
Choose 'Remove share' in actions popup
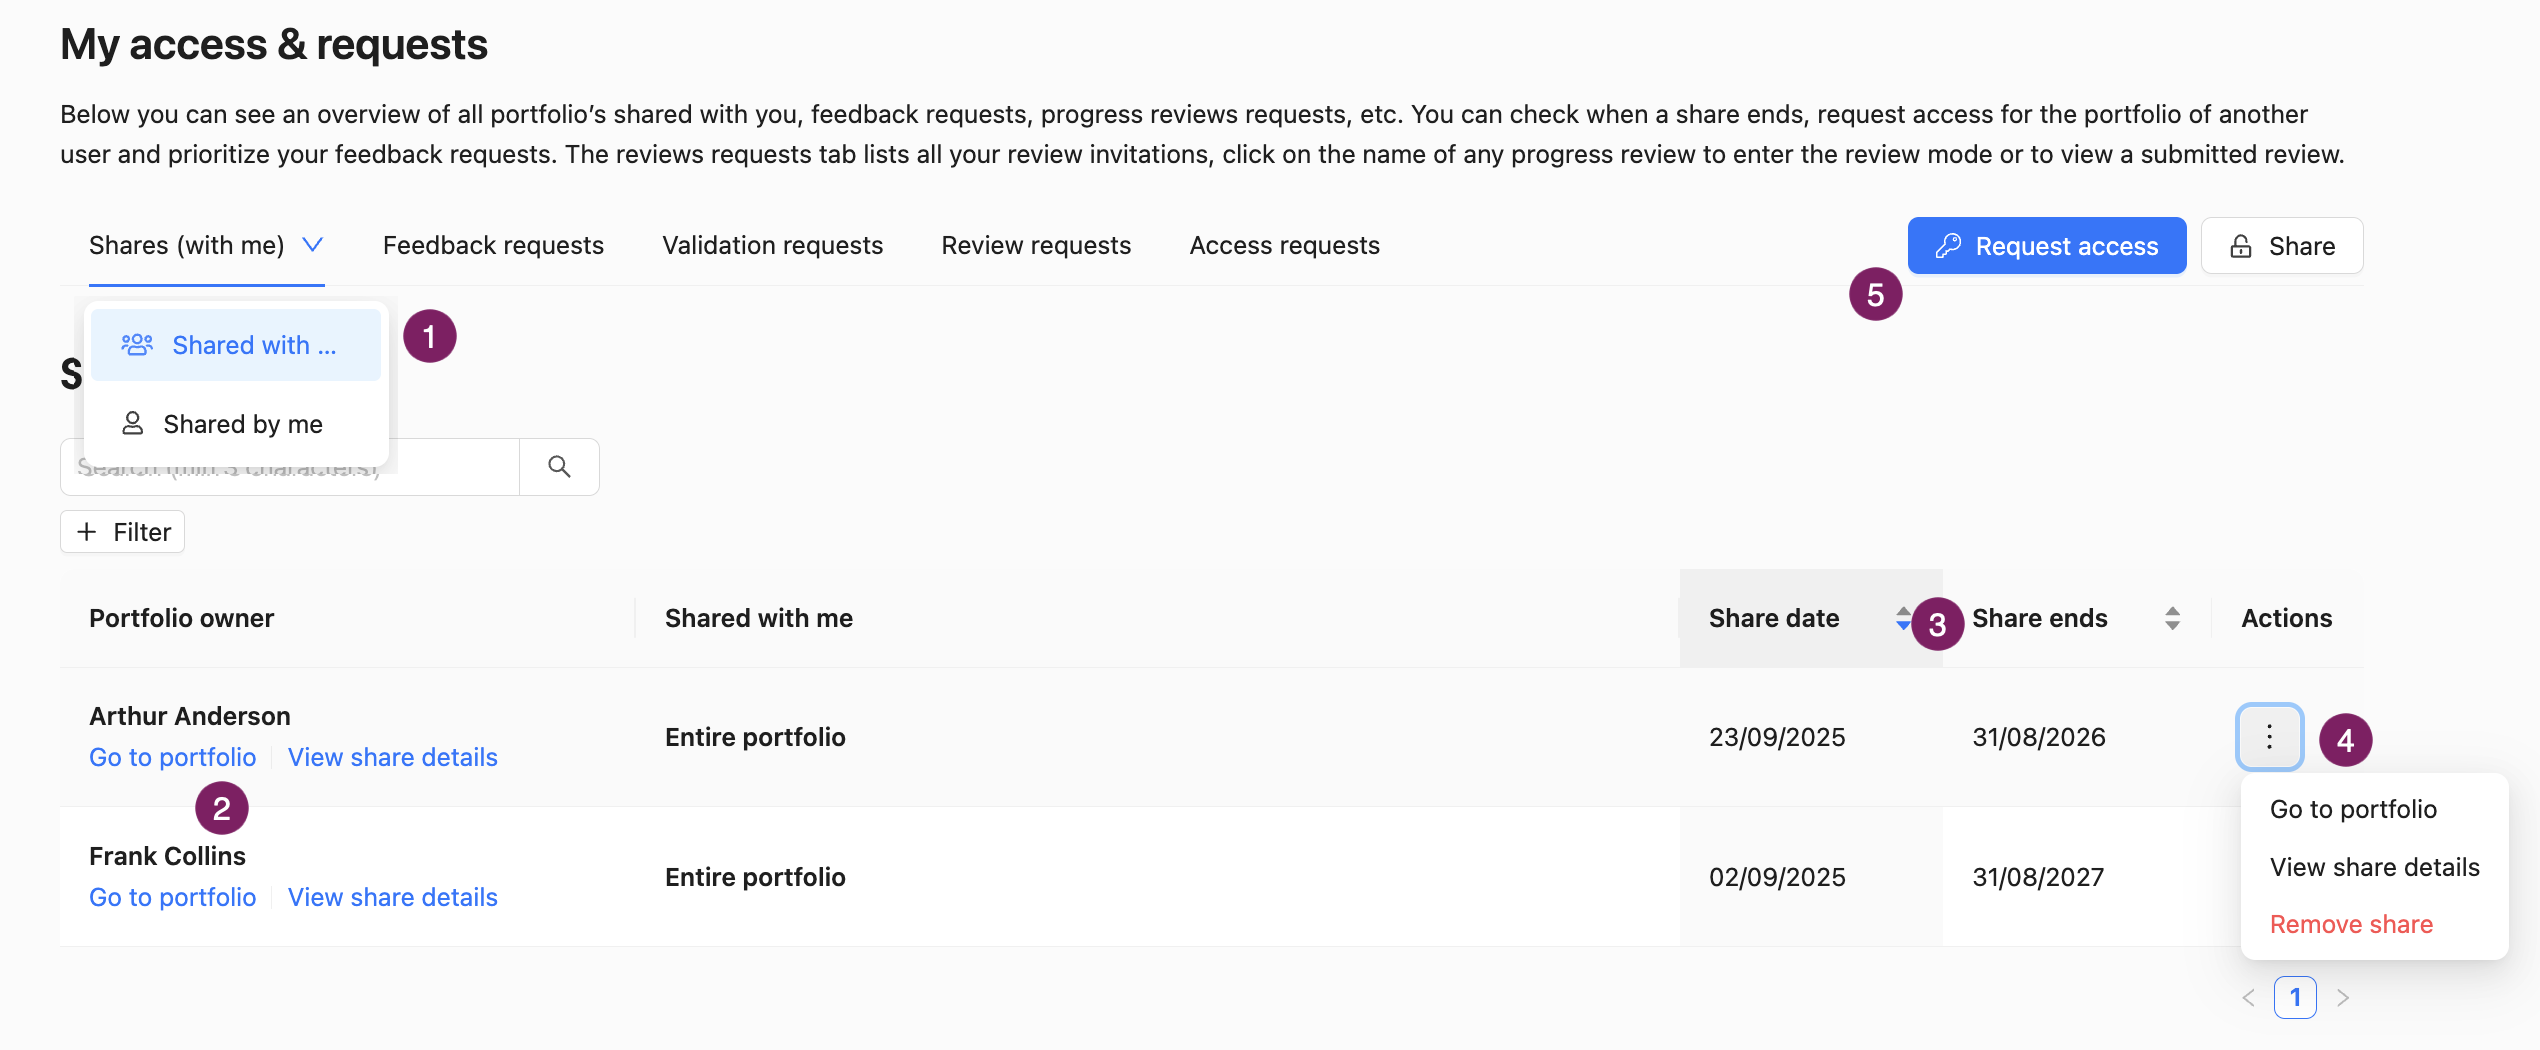(2351, 924)
